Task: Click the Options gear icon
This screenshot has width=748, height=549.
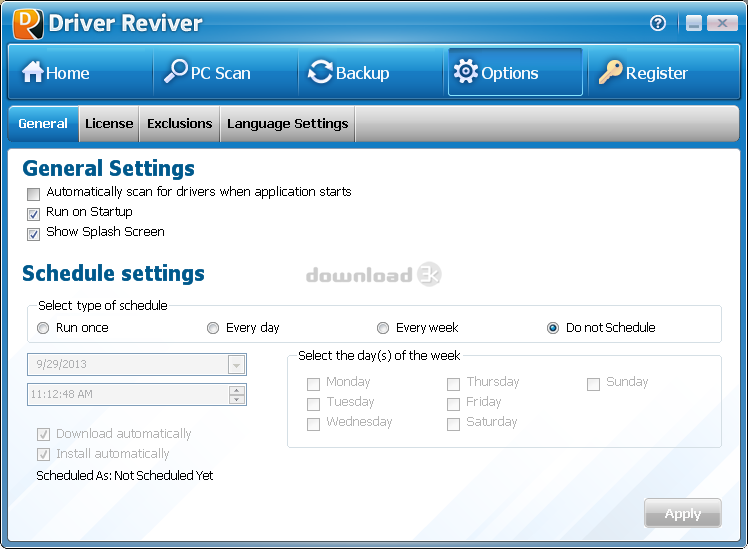Action: 466,72
